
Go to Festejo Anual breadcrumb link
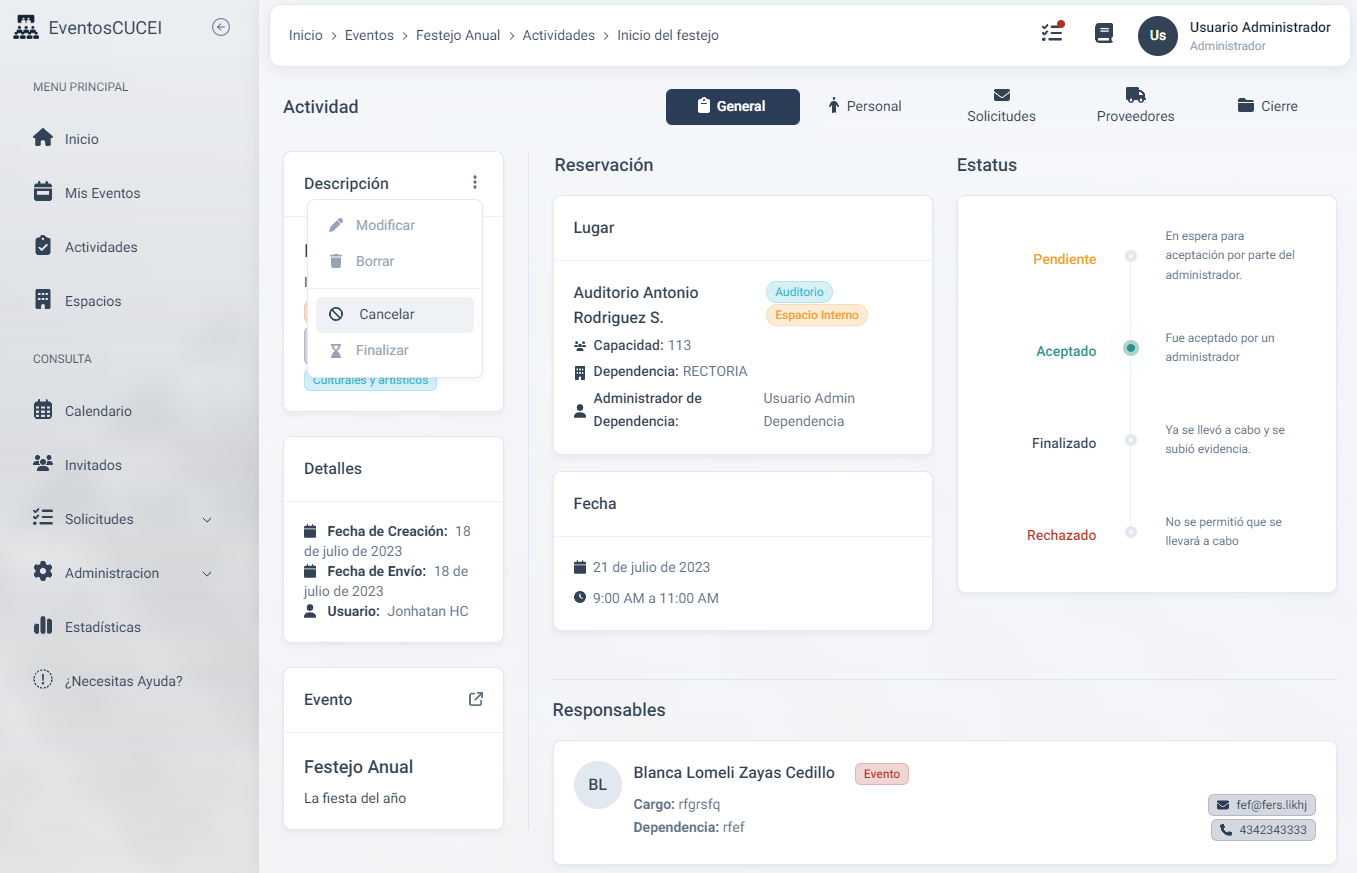(457, 35)
